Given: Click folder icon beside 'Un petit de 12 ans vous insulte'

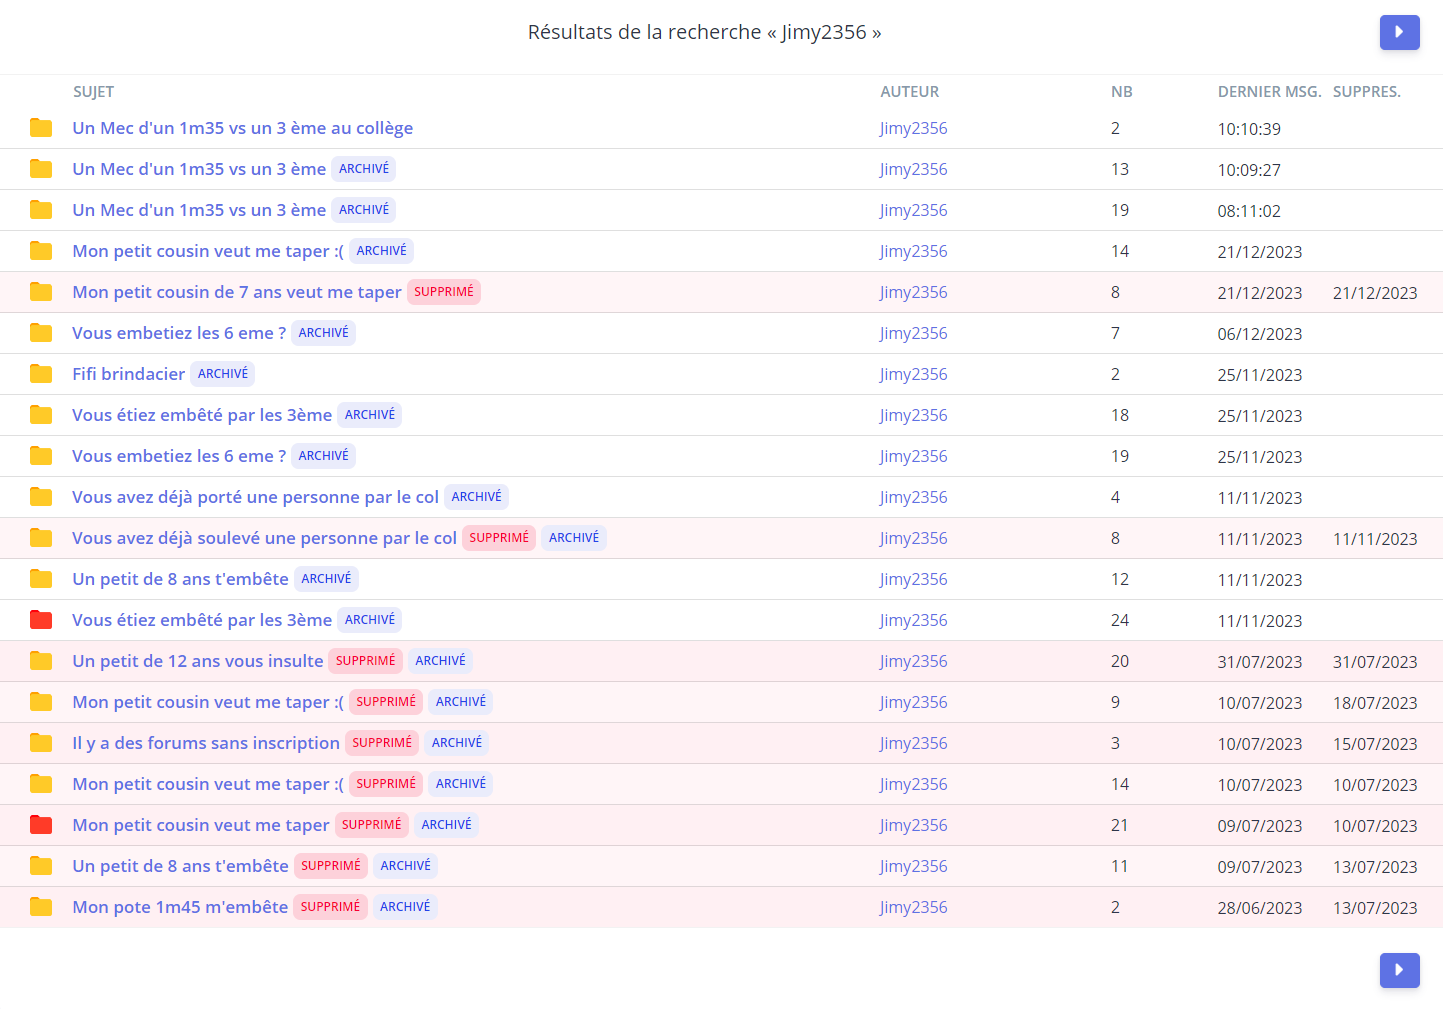Looking at the screenshot, I should pos(41,661).
